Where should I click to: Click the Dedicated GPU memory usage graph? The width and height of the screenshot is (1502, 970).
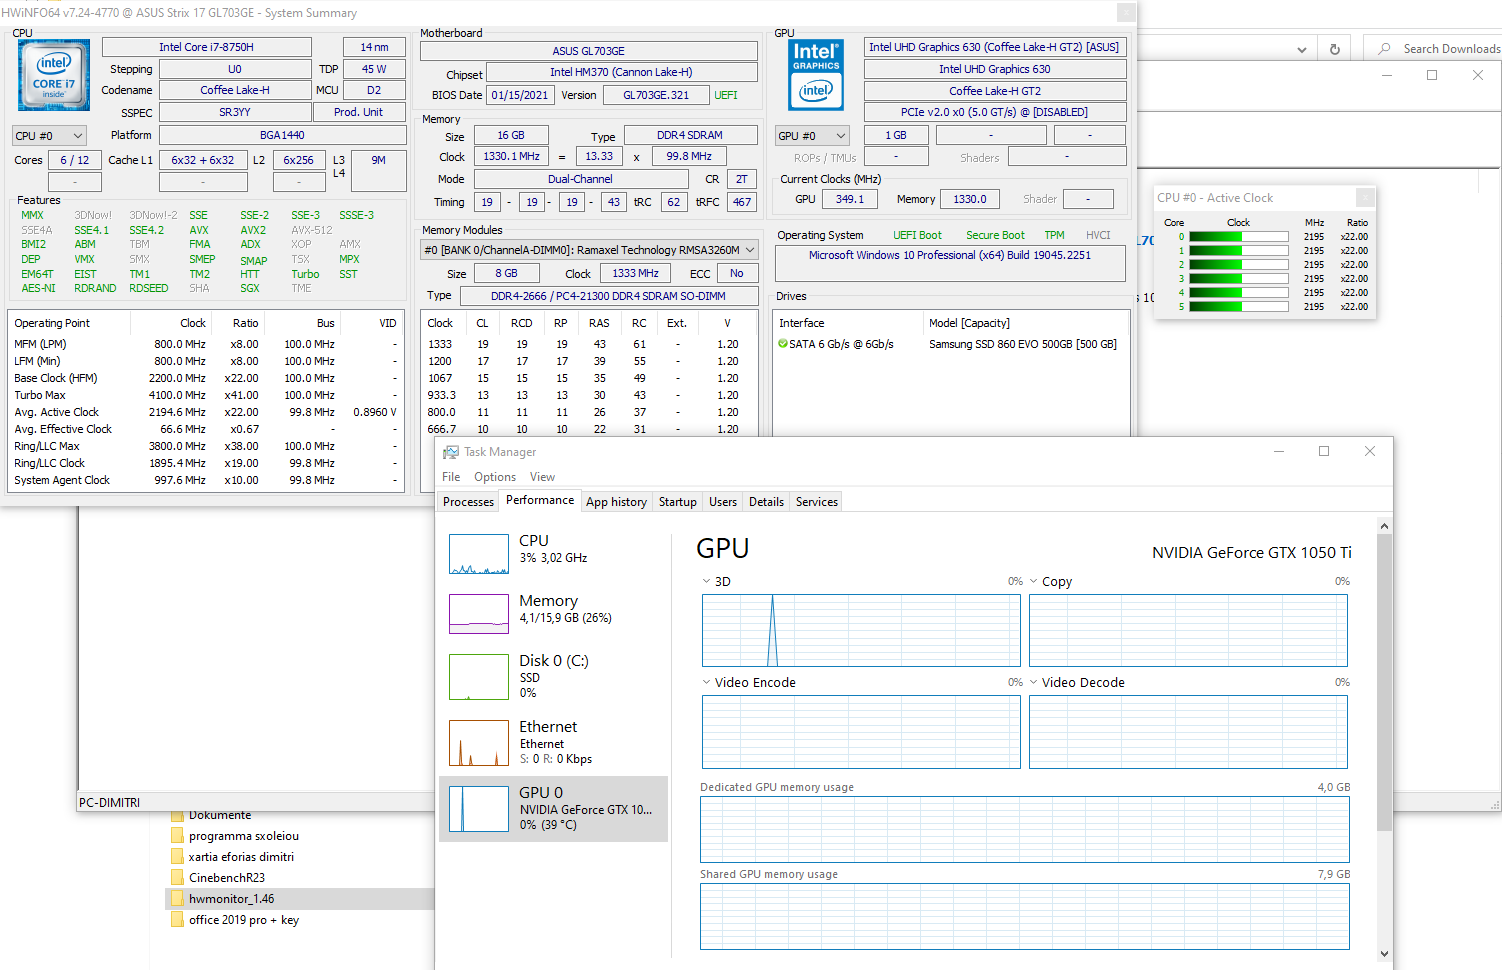[1025, 829]
